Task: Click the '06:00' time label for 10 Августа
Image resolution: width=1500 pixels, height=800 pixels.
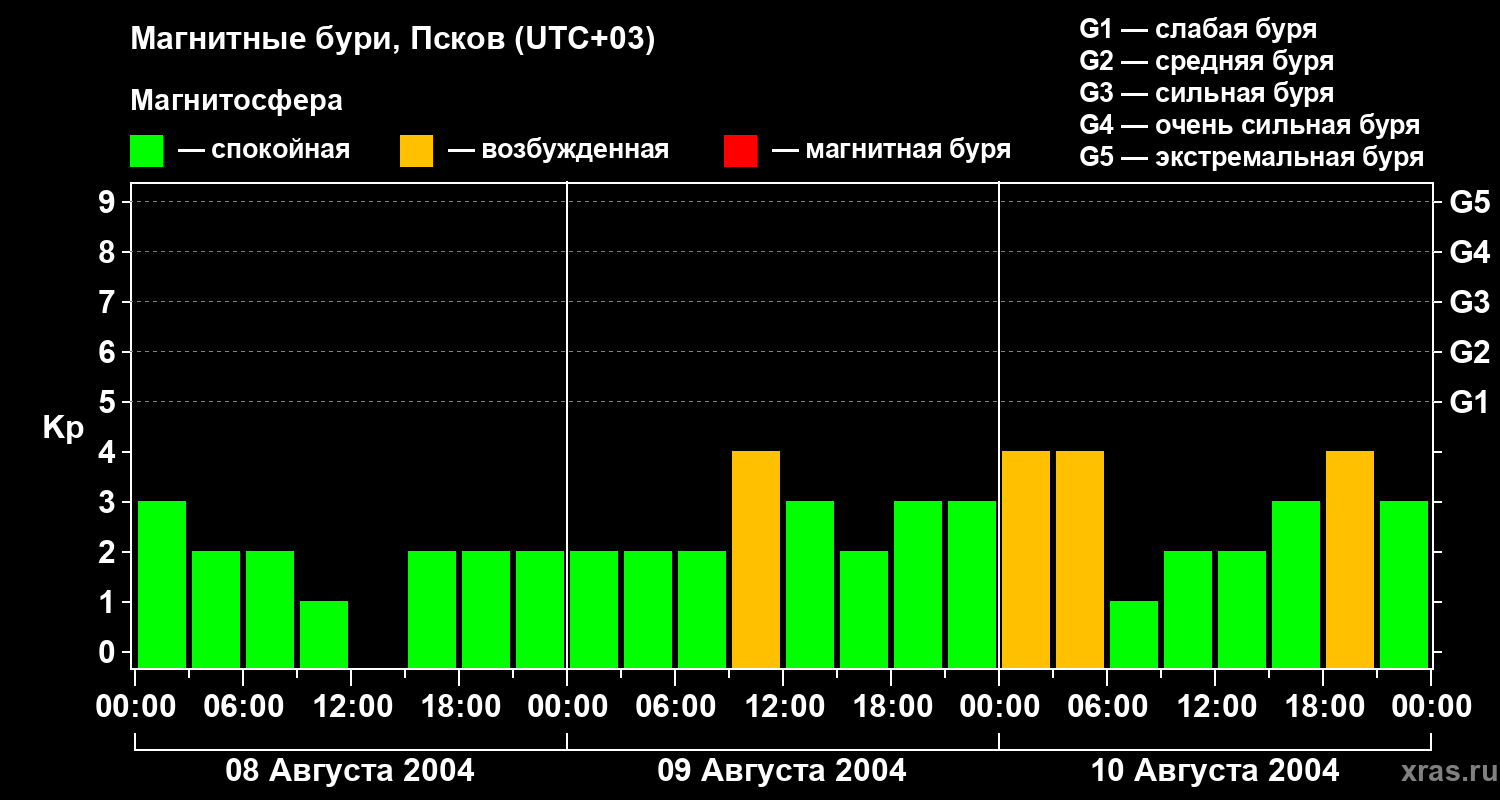Action: point(1107,706)
